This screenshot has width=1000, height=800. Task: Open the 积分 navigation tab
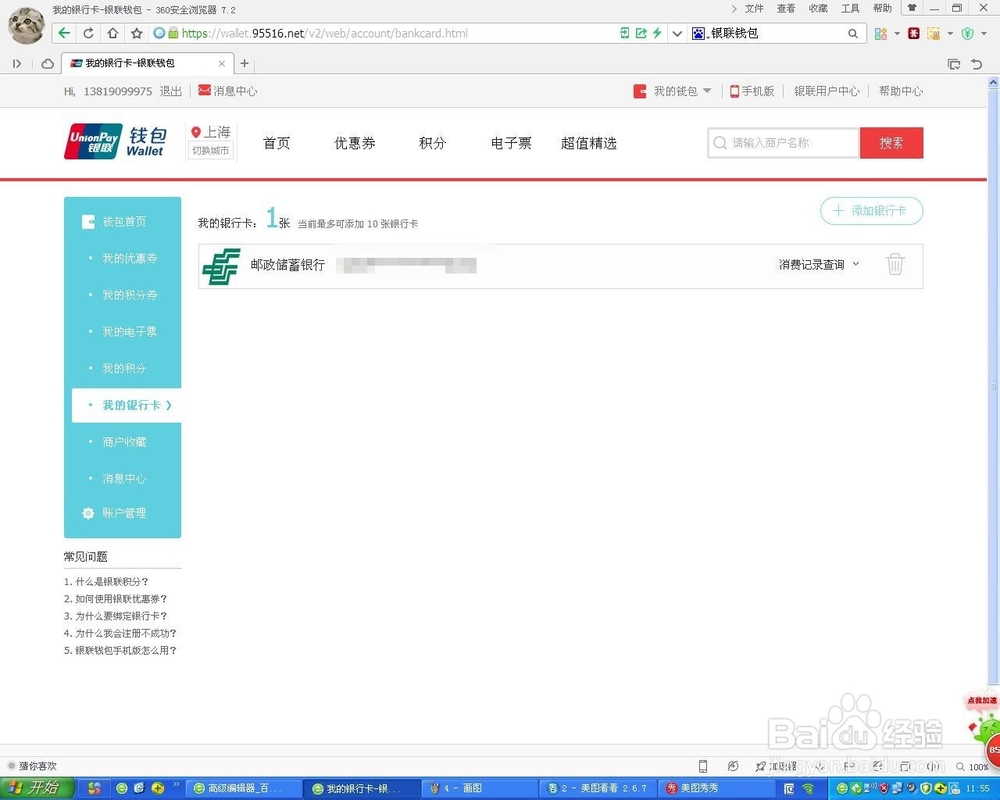[432, 143]
